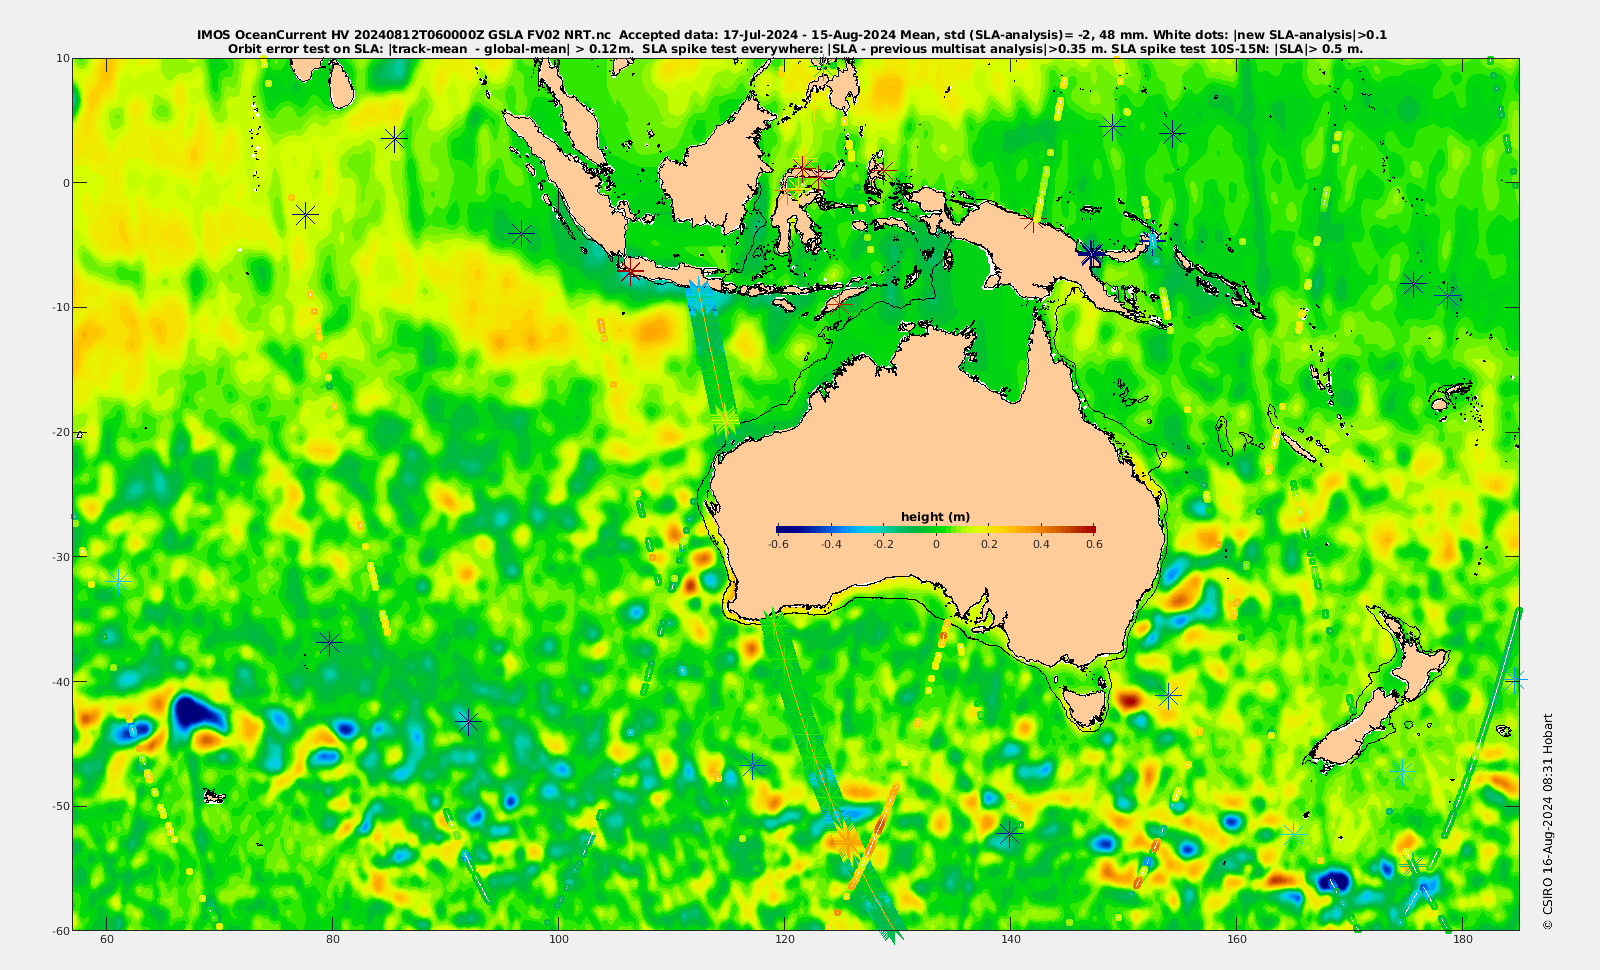Click longitude axis label 100
Viewport: 1600px width, 970px height.
(559, 940)
